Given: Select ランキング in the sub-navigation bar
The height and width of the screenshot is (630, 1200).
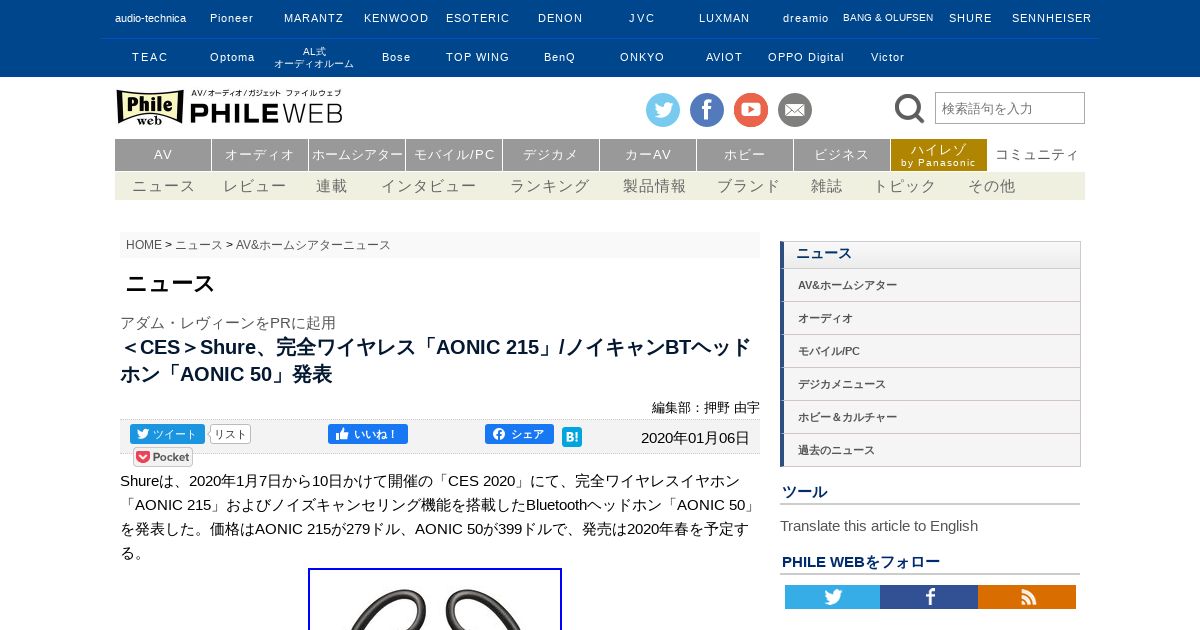Looking at the screenshot, I should [x=549, y=186].
